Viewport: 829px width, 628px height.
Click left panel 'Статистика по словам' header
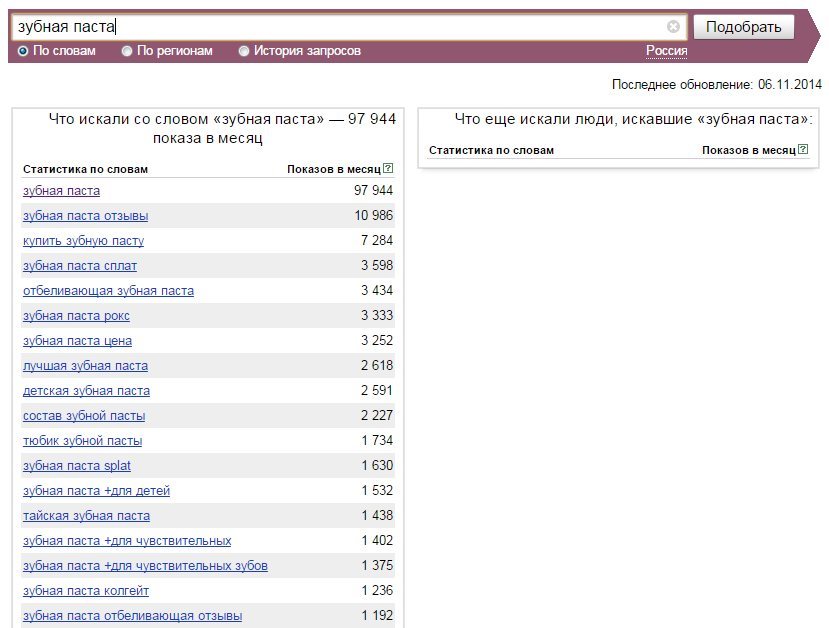point(85,169)
